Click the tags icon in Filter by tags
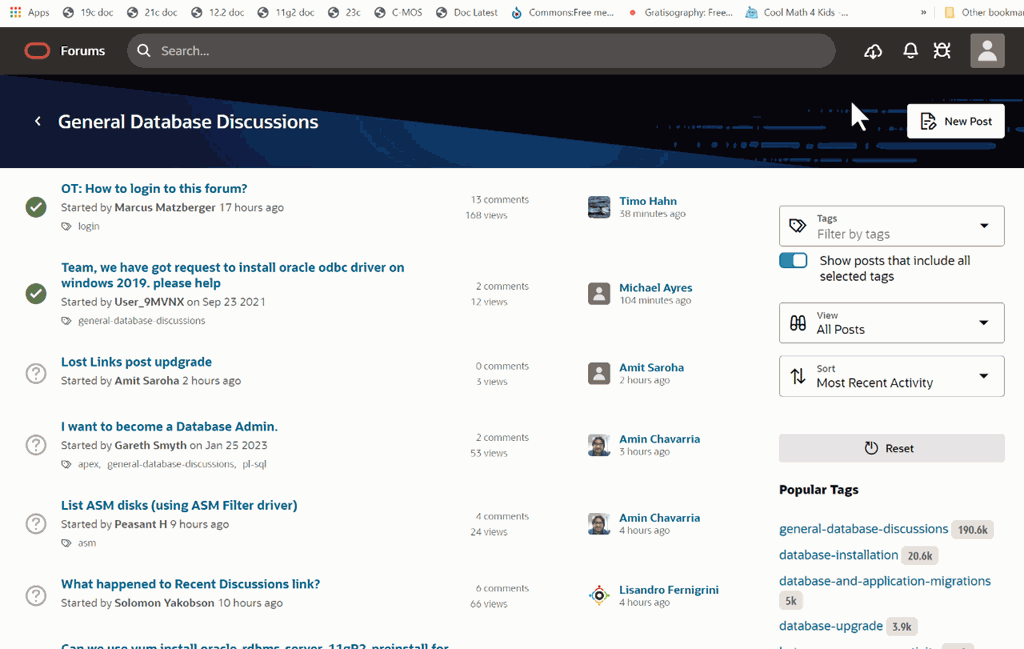The image size is (1024, 649). click(796, 226)
